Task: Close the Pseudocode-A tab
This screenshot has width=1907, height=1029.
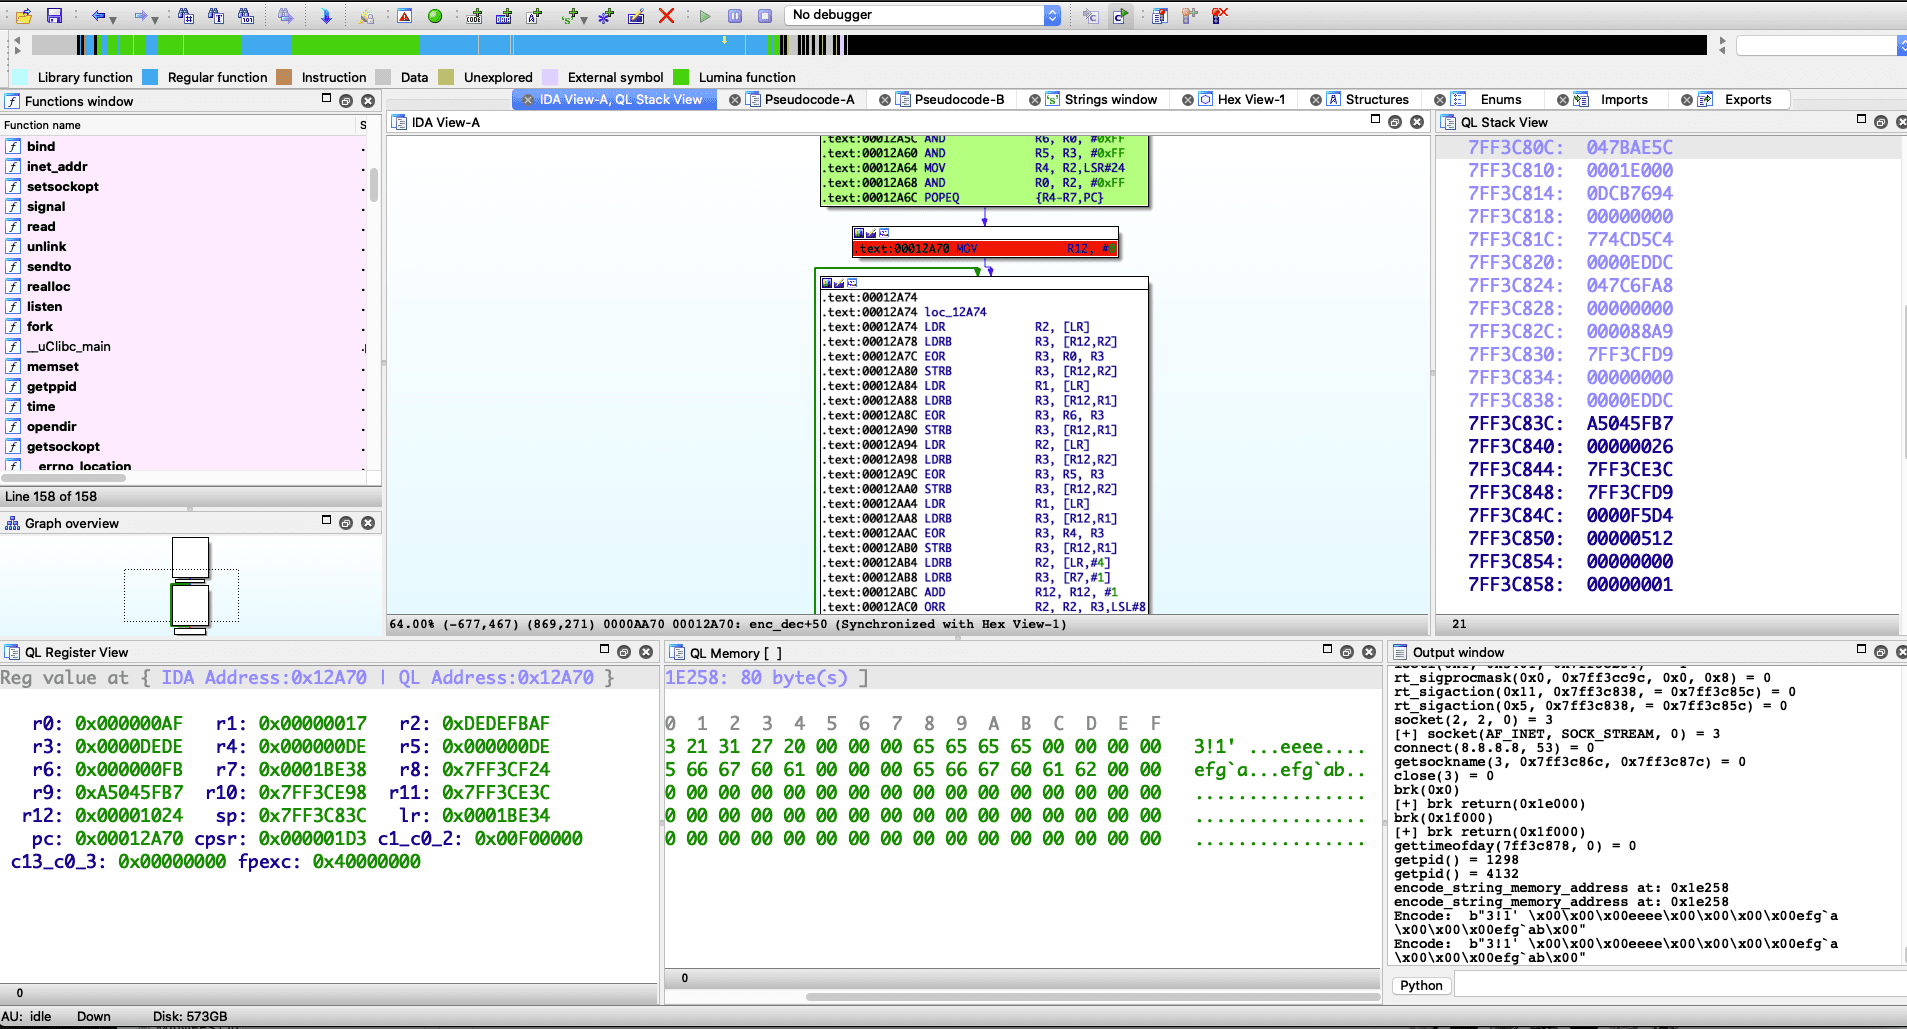Action: [x=735, y=99]
